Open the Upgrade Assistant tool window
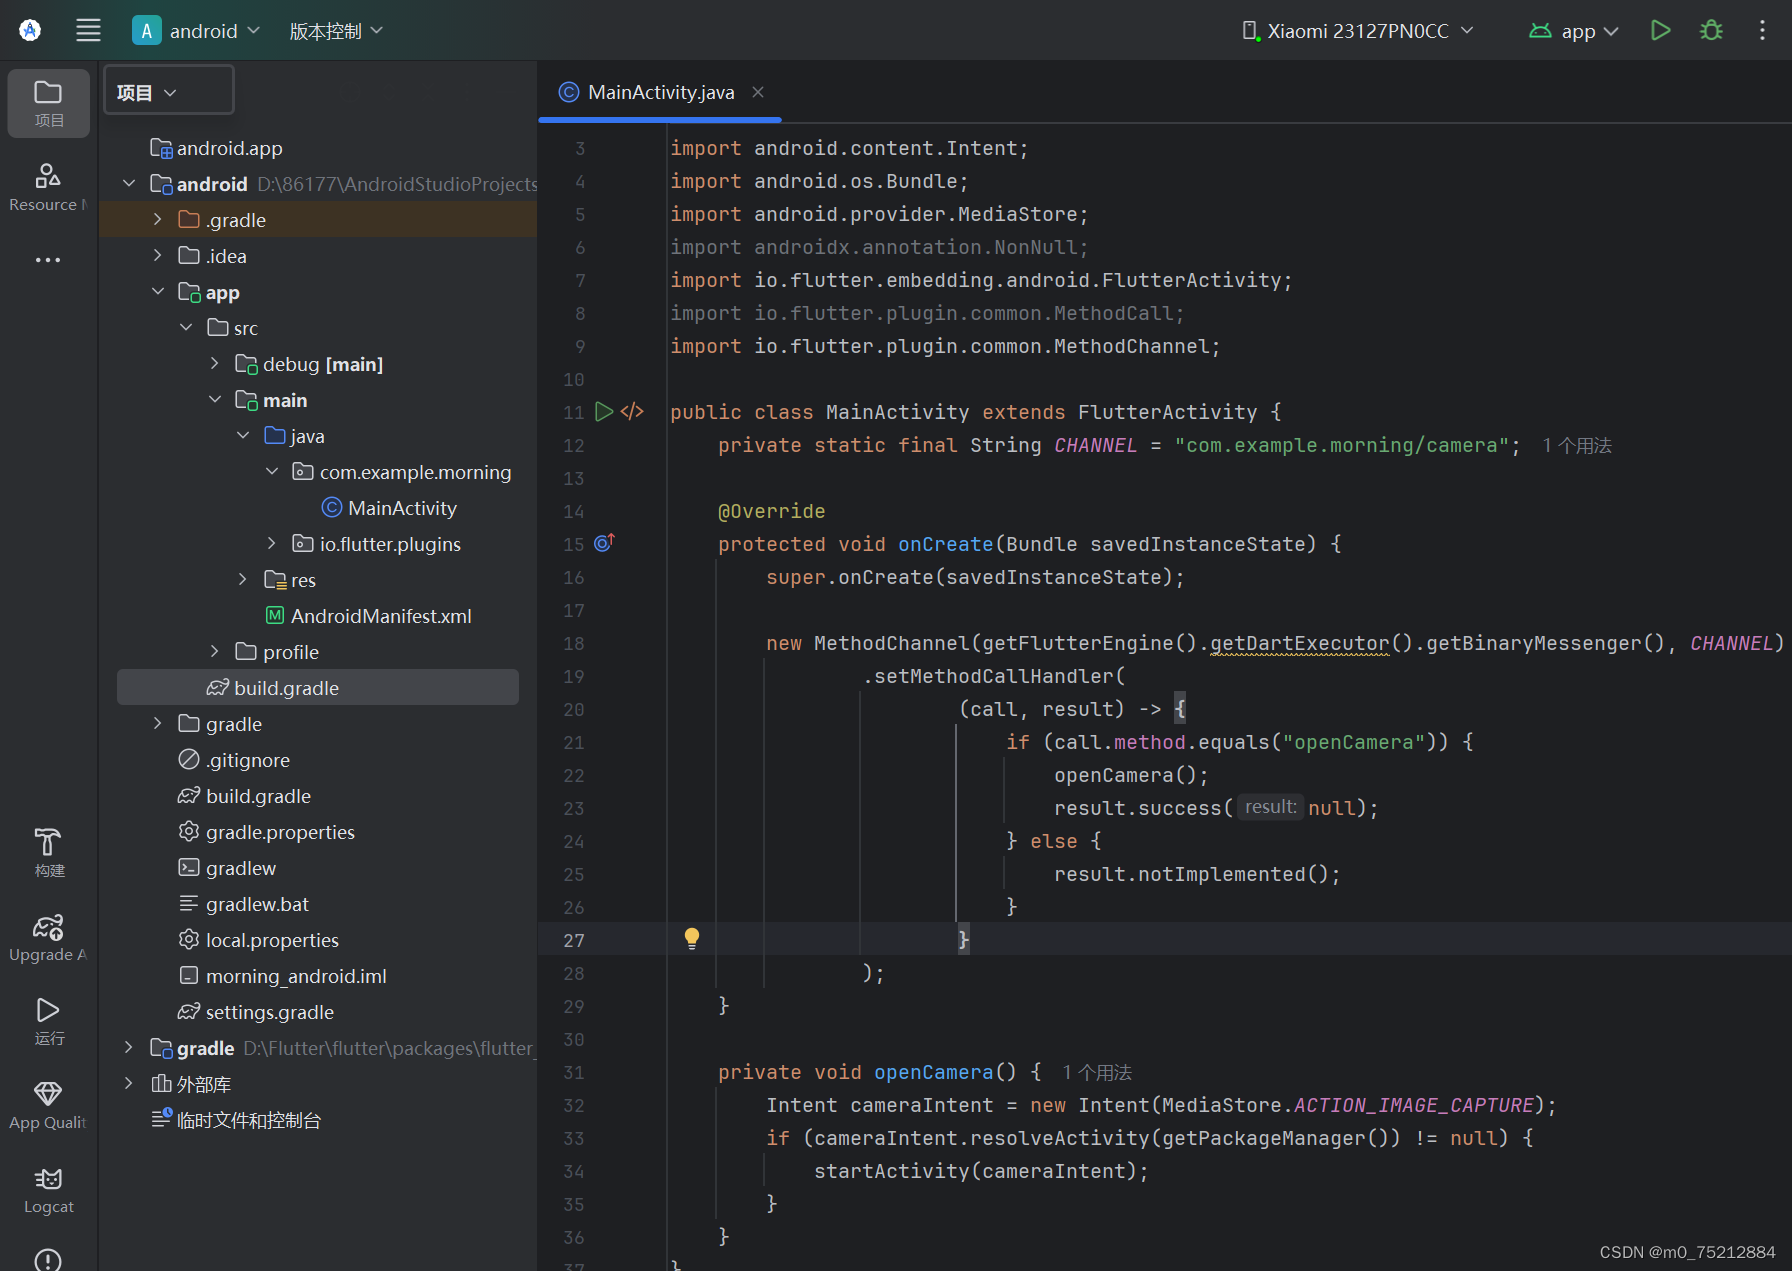The height and width of the screenshot is (1271, 1792). (47, 936)
